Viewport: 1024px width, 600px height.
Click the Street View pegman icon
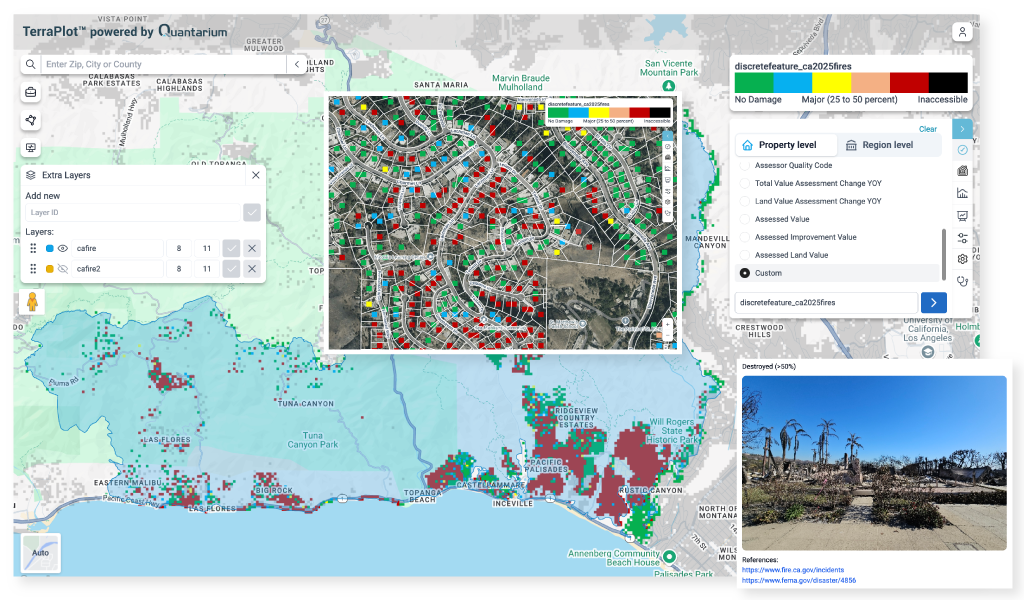(32, 302)
